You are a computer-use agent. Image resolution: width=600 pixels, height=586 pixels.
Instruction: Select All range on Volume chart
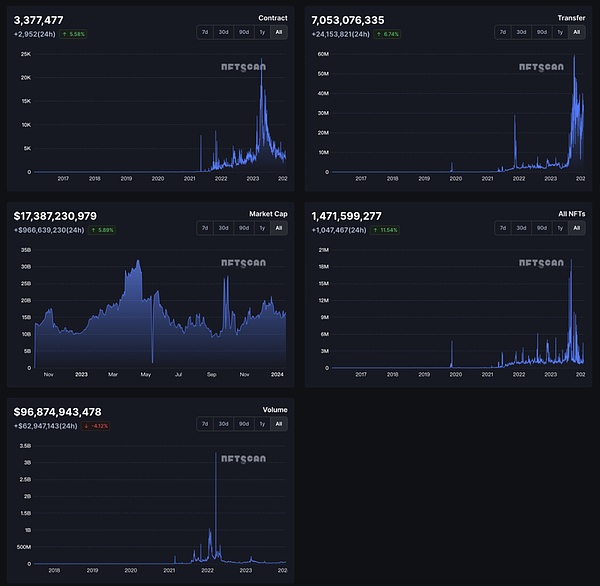(x=280, y=424)
